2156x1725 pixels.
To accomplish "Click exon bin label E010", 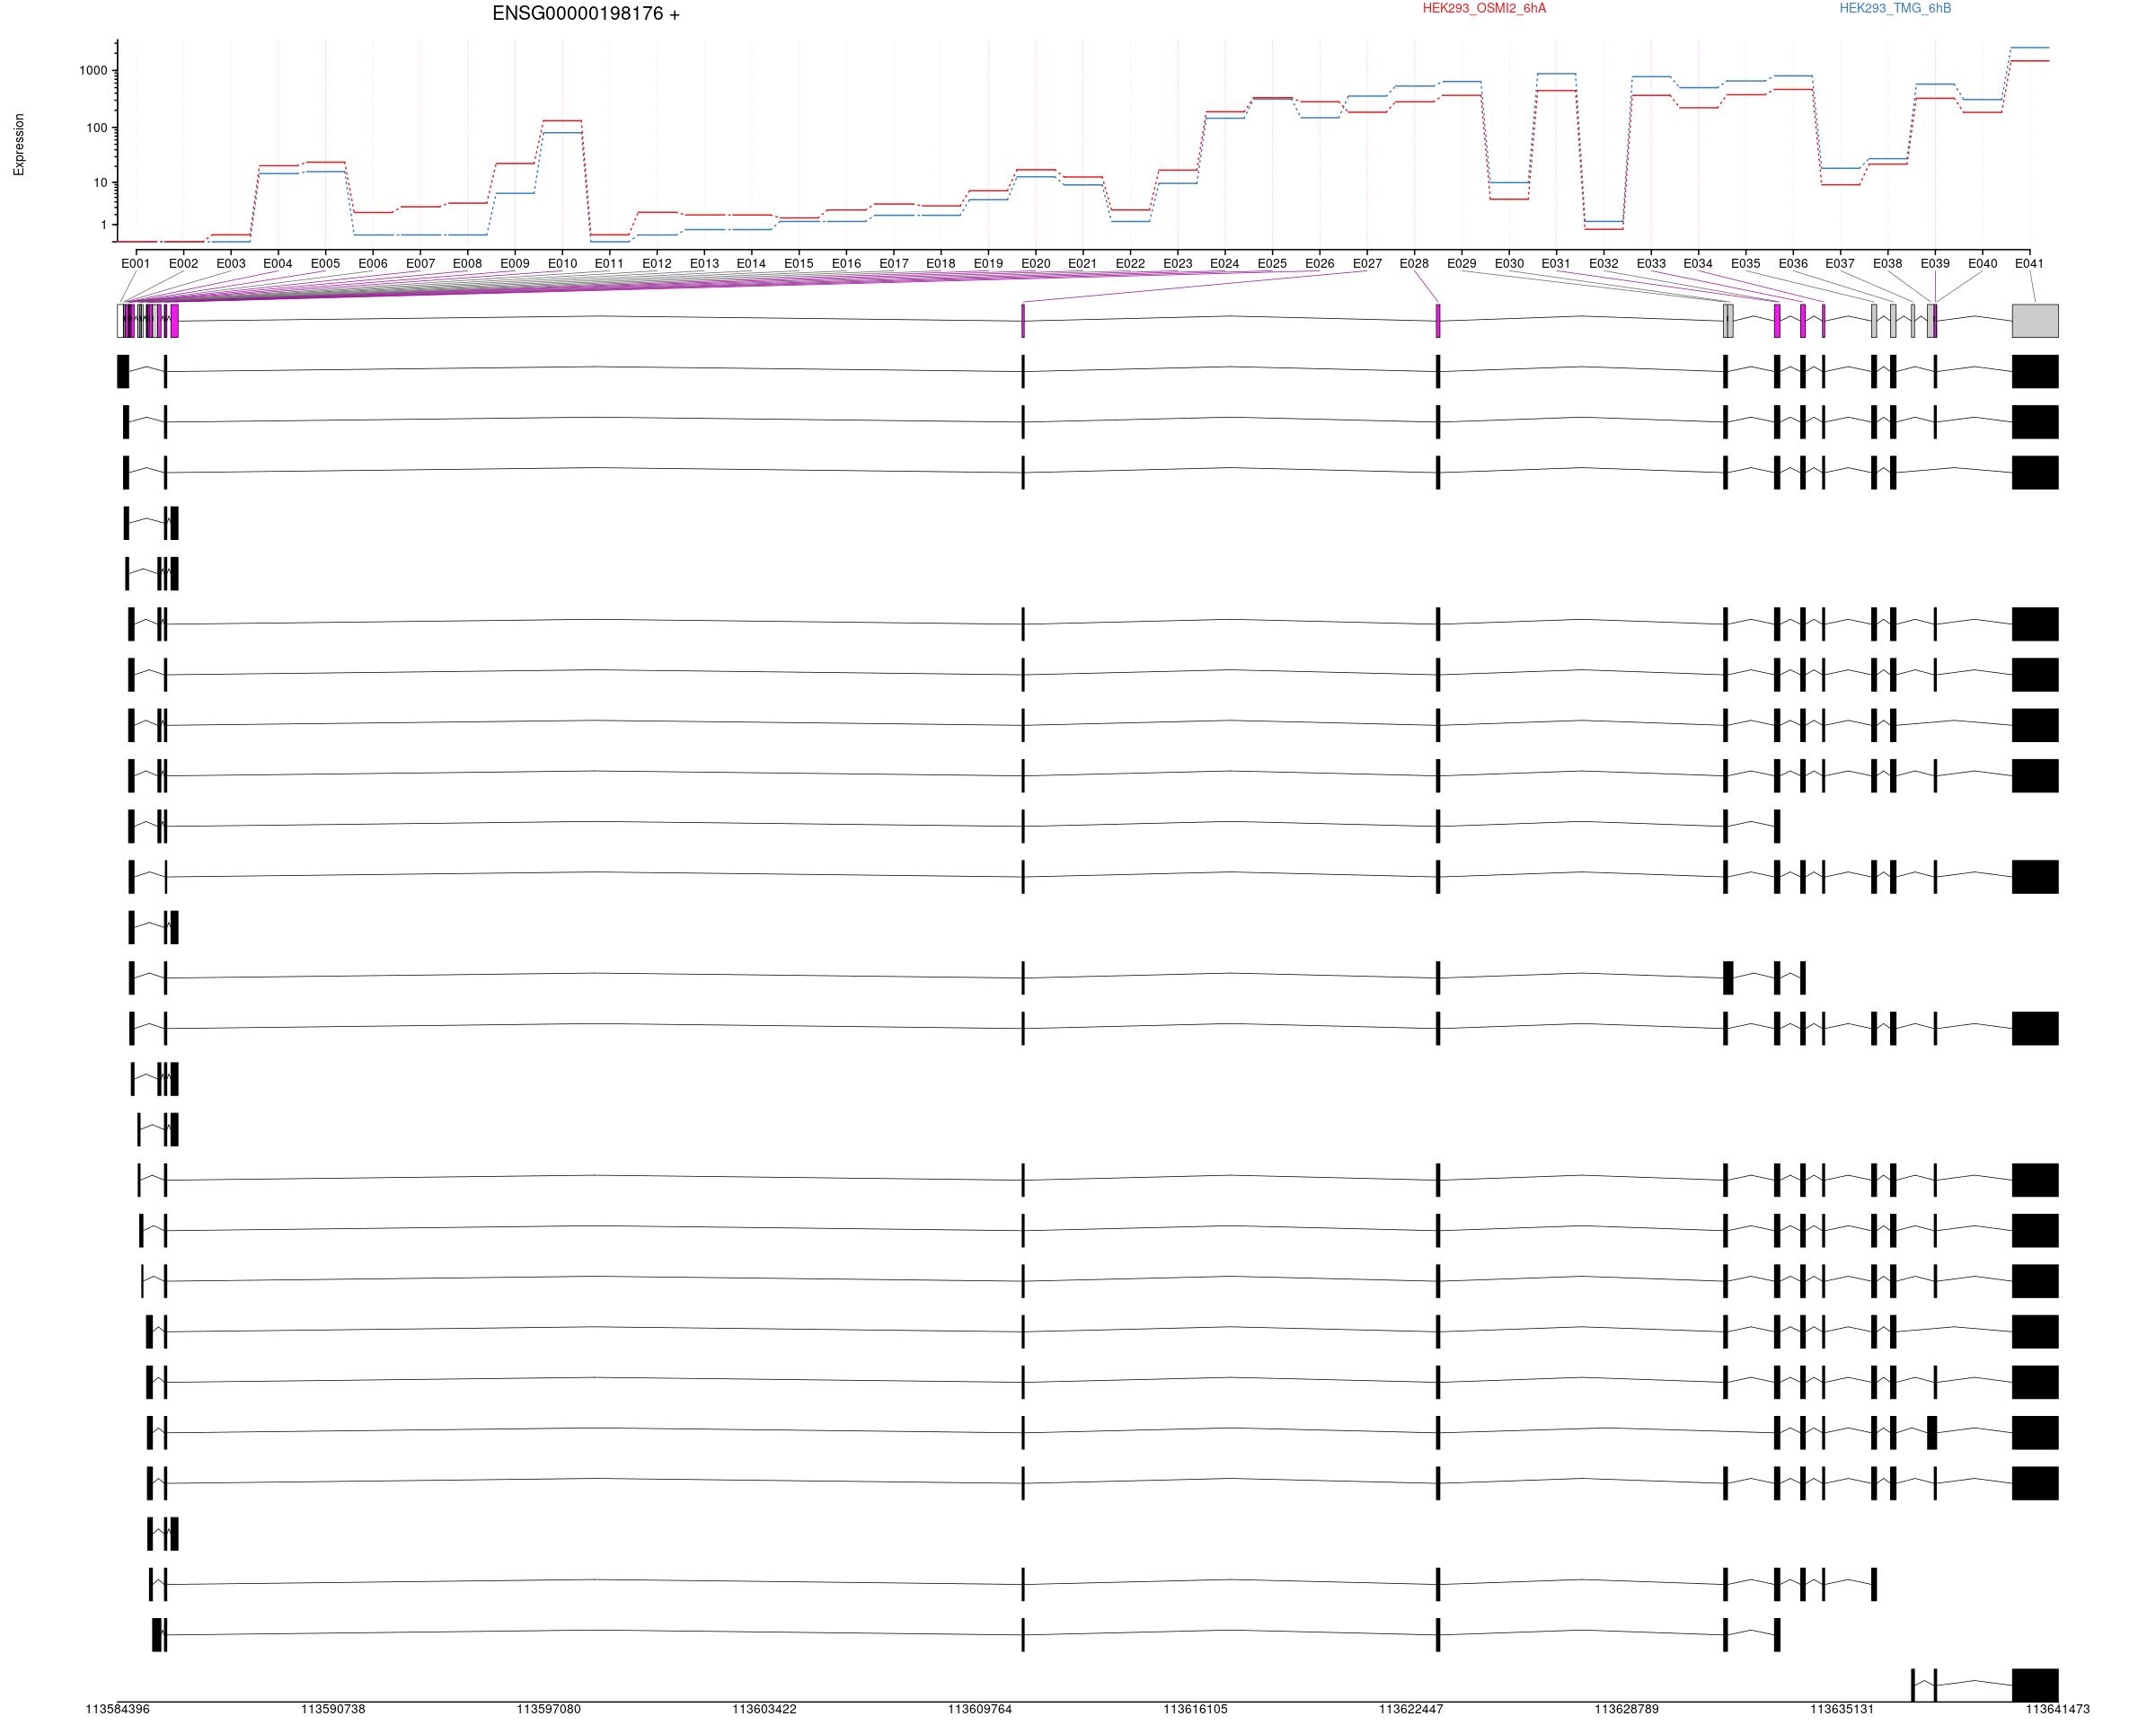I will click(562, 264).
